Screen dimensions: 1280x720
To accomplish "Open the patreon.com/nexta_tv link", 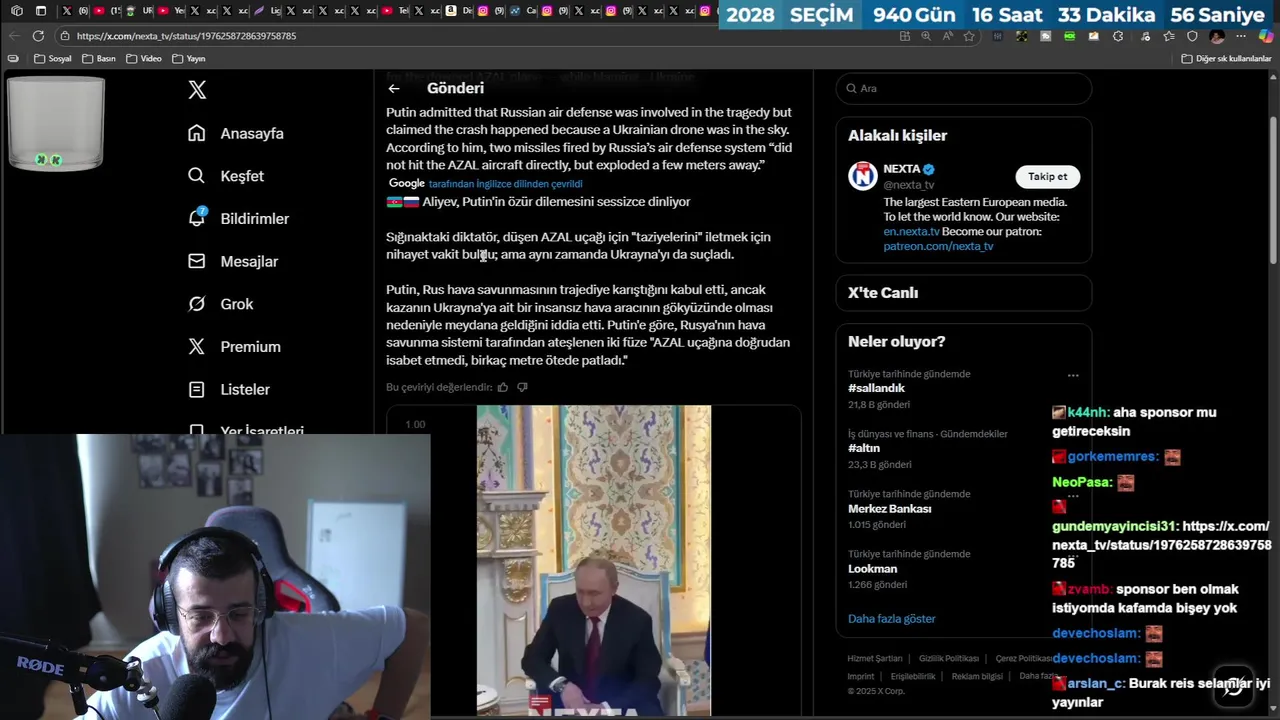I will click(x=938, y=246).
